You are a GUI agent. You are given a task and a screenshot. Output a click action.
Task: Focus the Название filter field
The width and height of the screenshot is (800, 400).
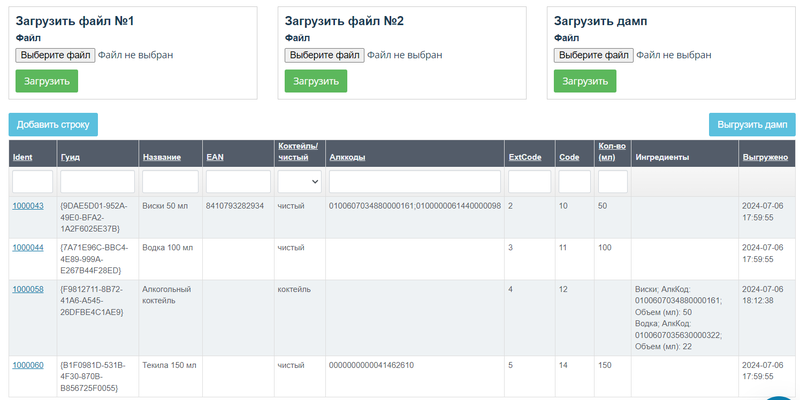click(170, 182)
